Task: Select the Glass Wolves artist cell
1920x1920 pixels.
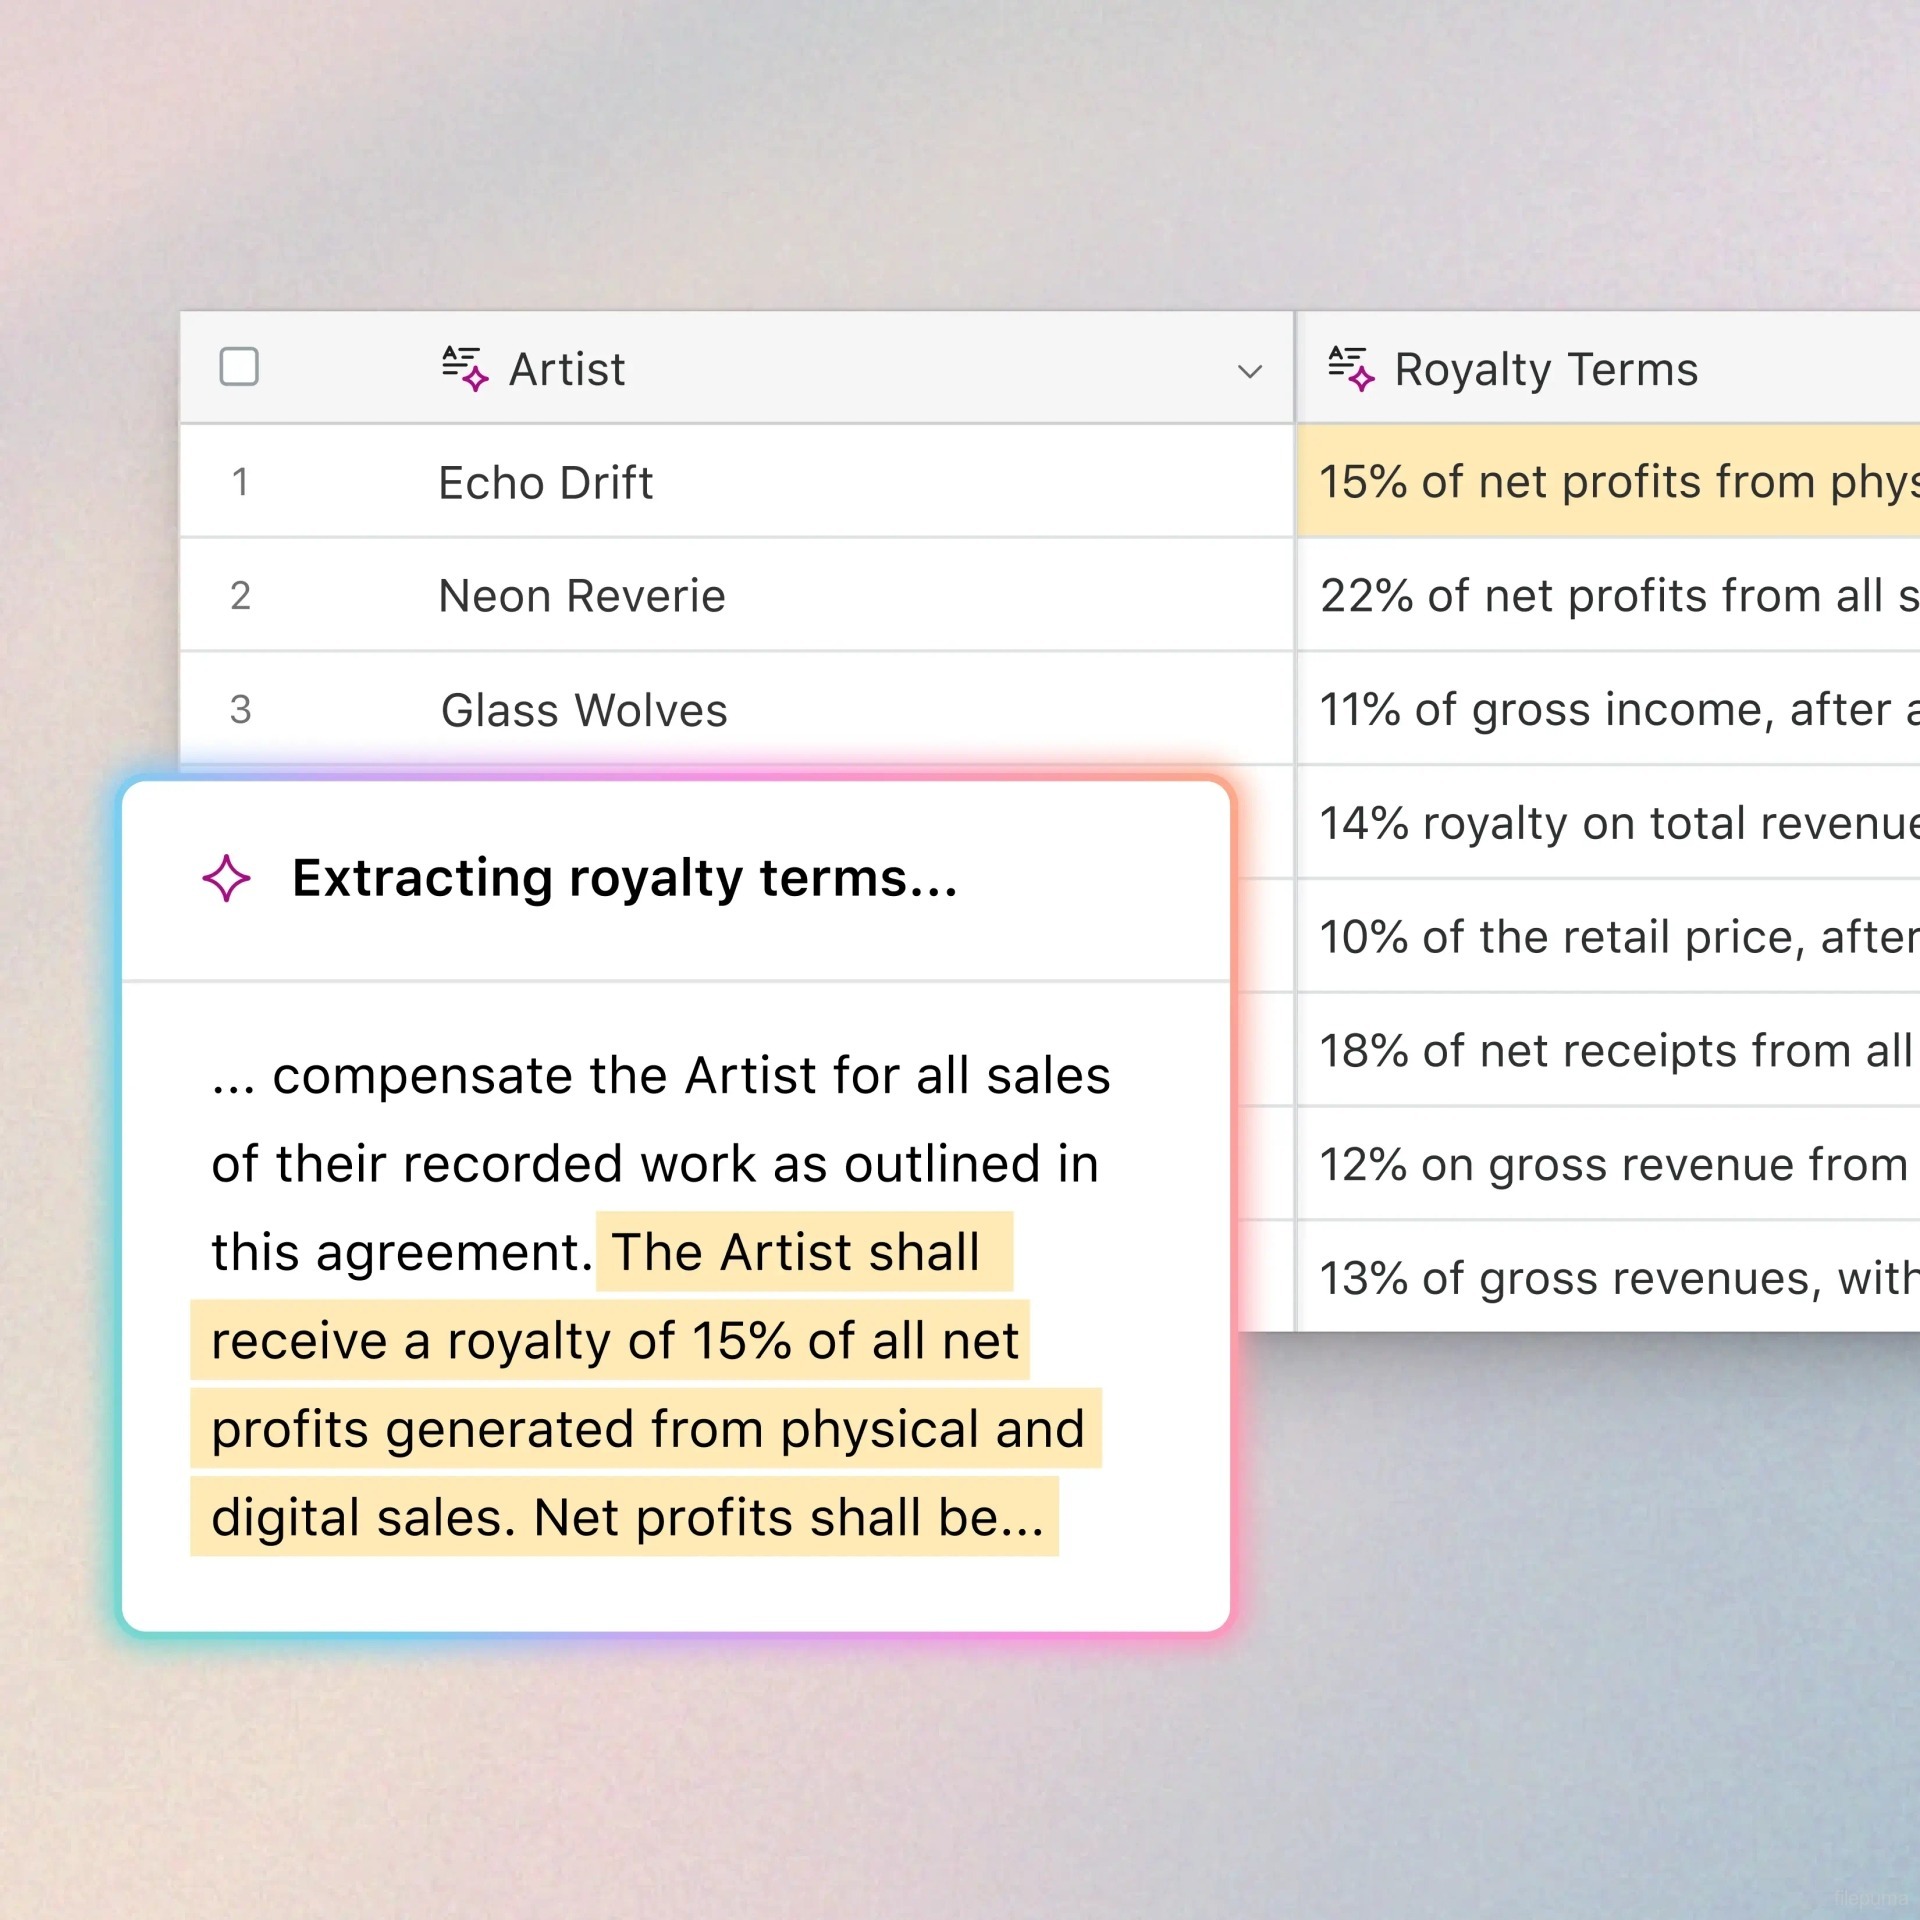Action: 584,710
